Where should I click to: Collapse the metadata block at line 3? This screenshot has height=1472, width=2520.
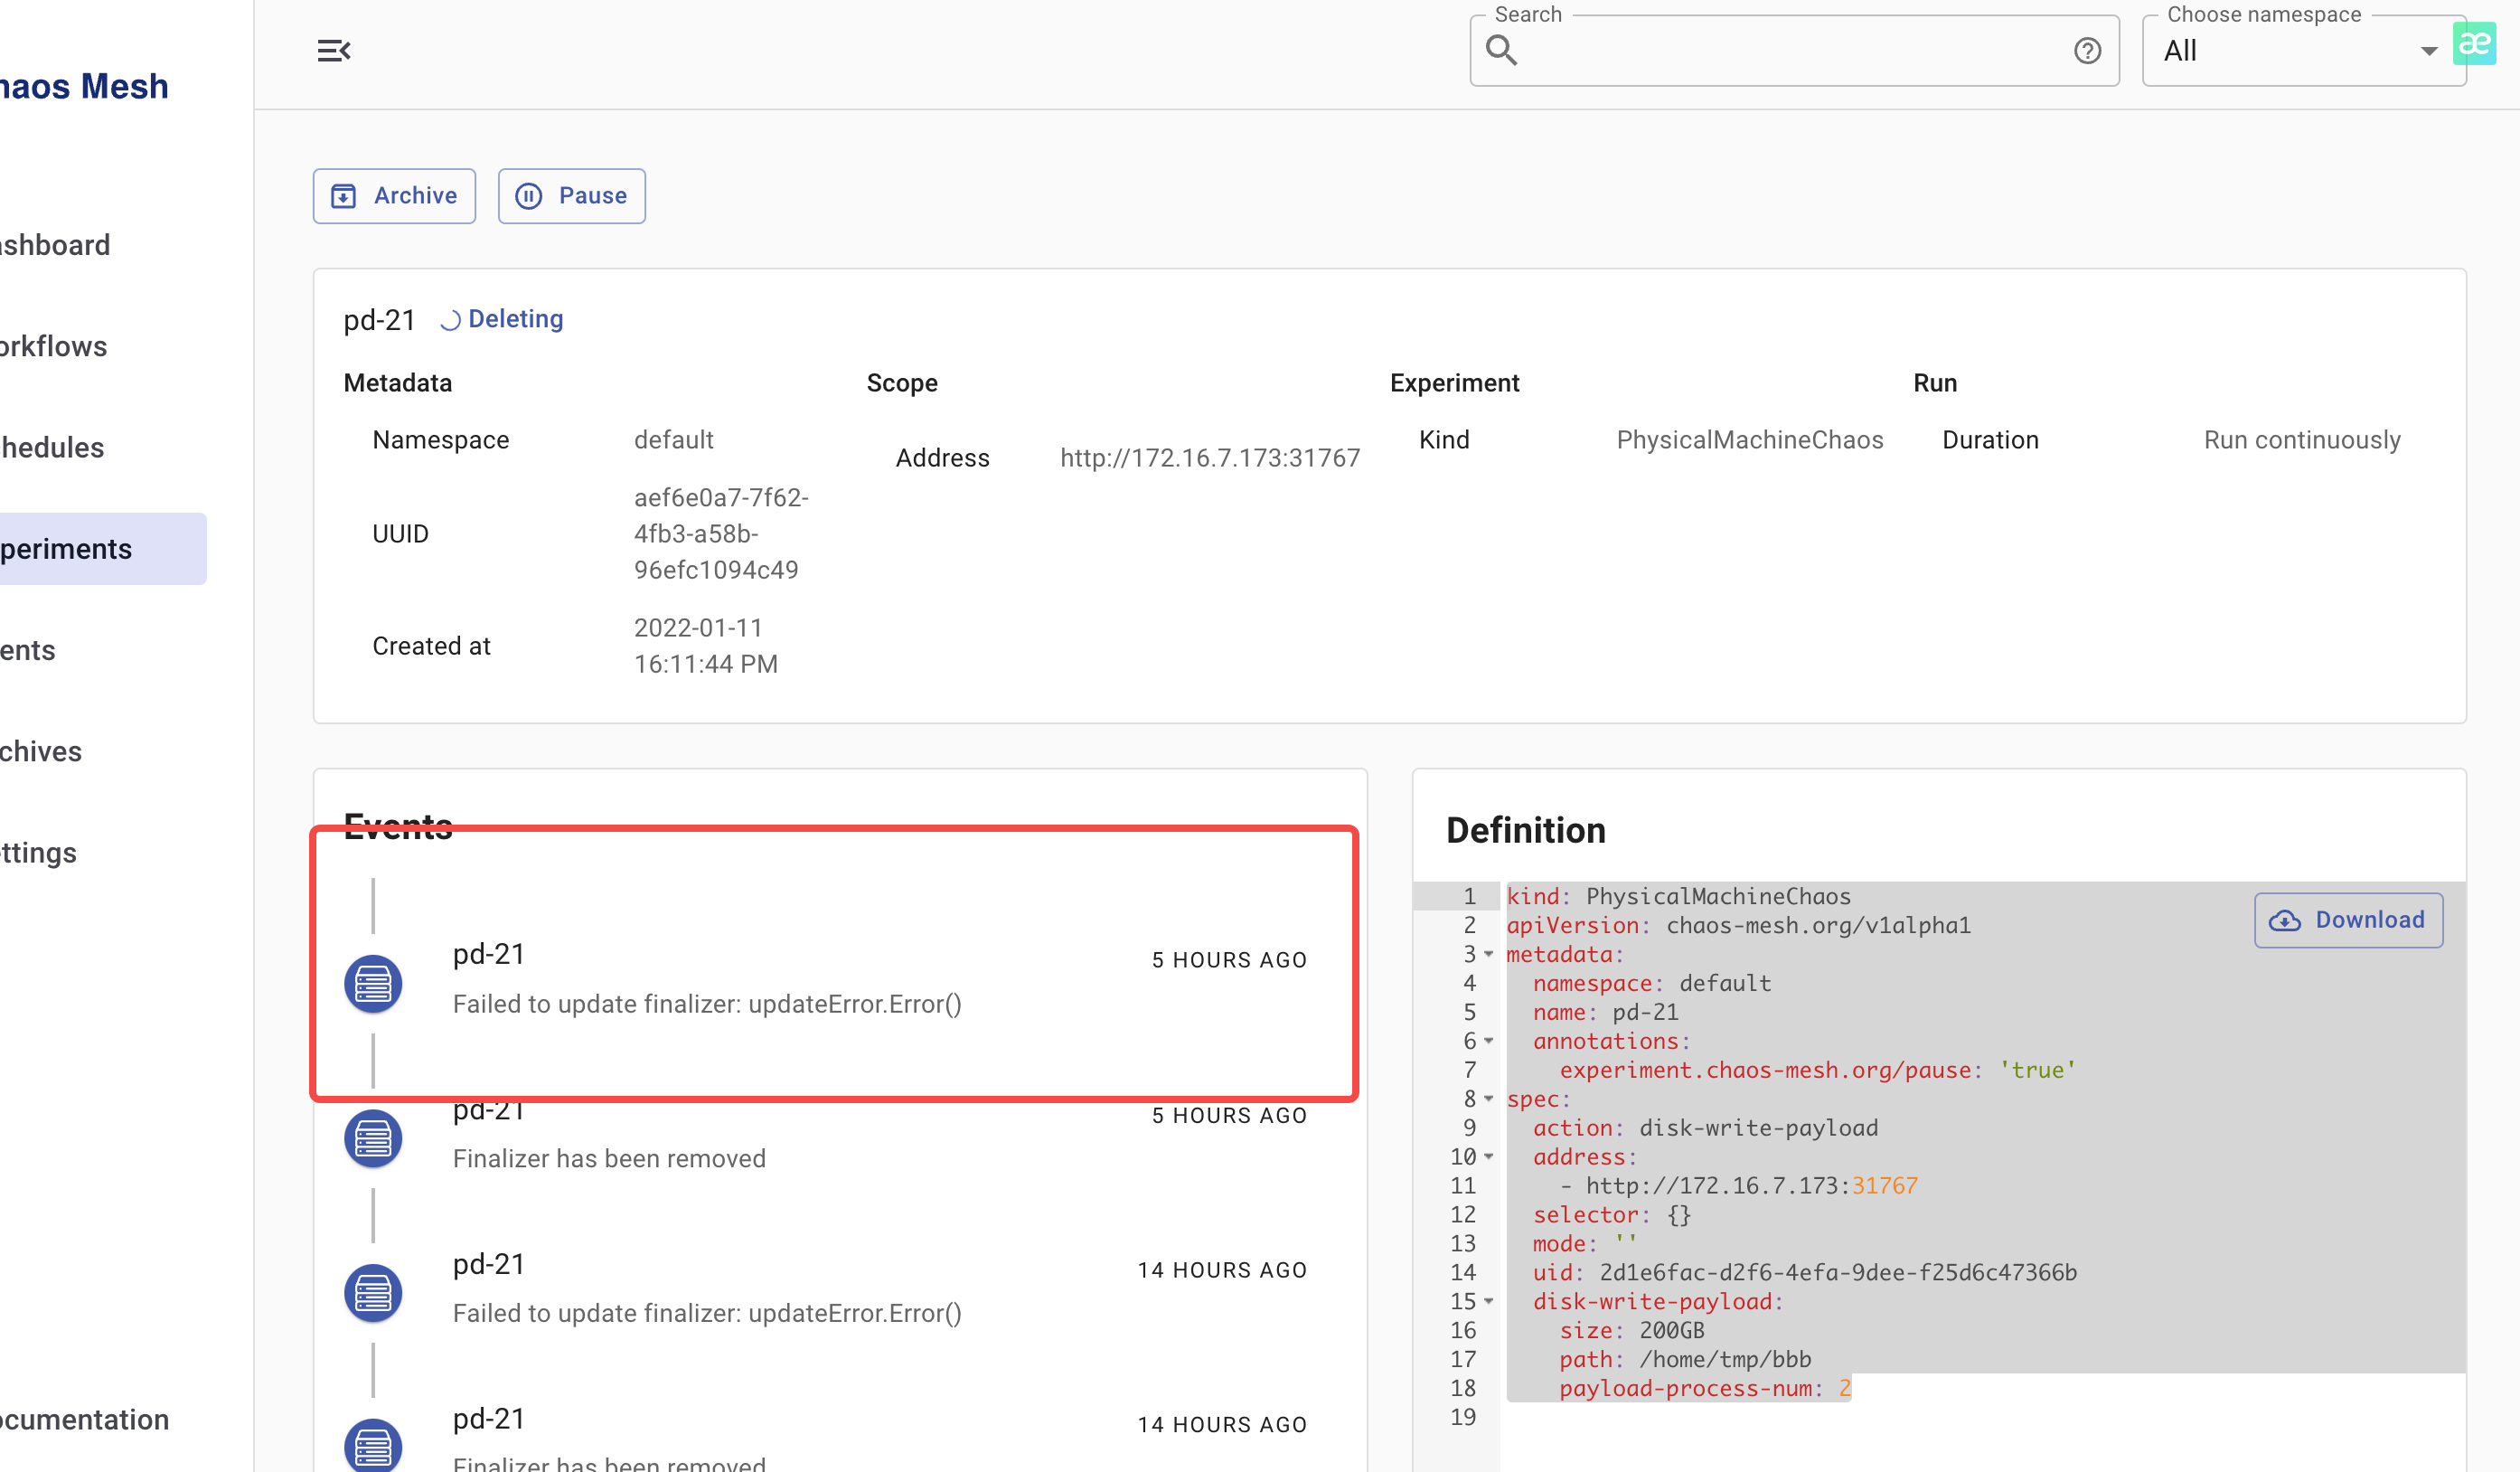[1490, 954]
